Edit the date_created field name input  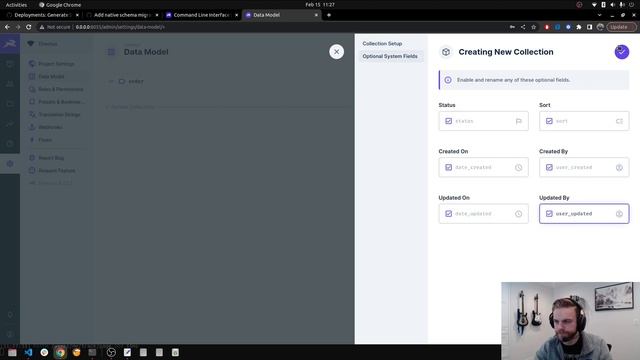coord(484,167)
